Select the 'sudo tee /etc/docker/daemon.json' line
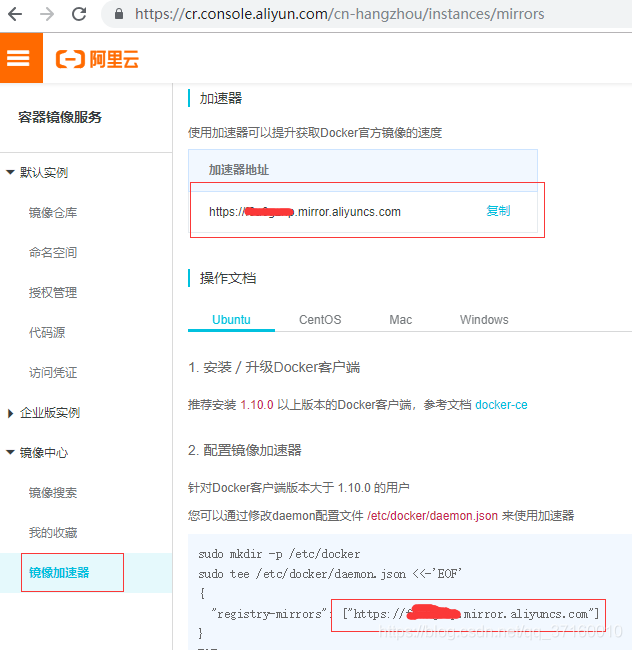The height and width of the screenshot is (650, 632). click(330, 574)
